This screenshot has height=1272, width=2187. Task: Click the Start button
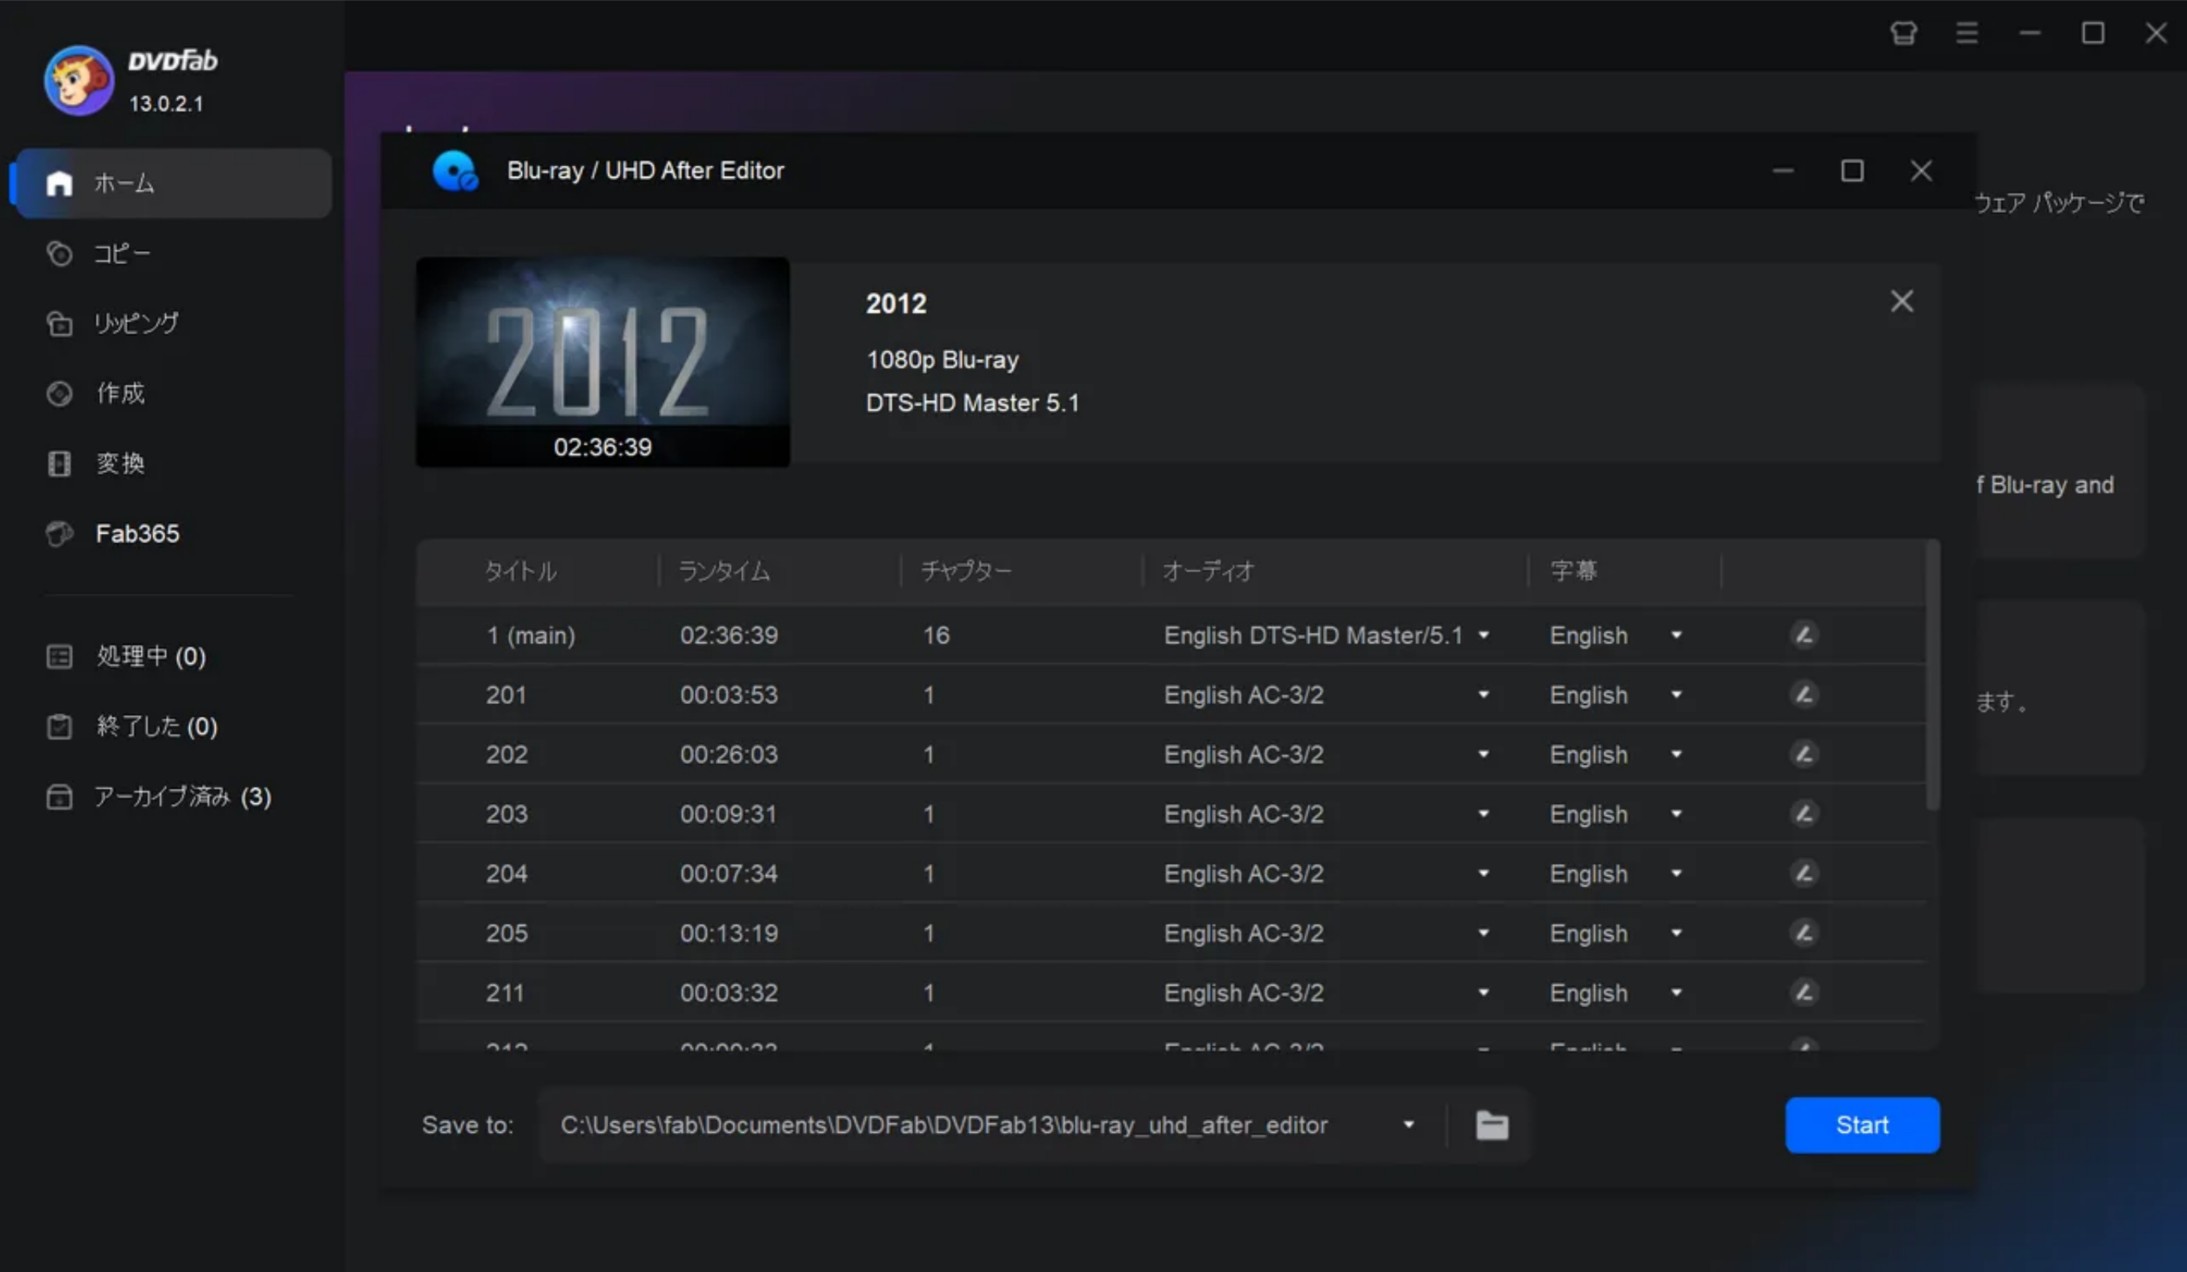click(1862, 1125)
